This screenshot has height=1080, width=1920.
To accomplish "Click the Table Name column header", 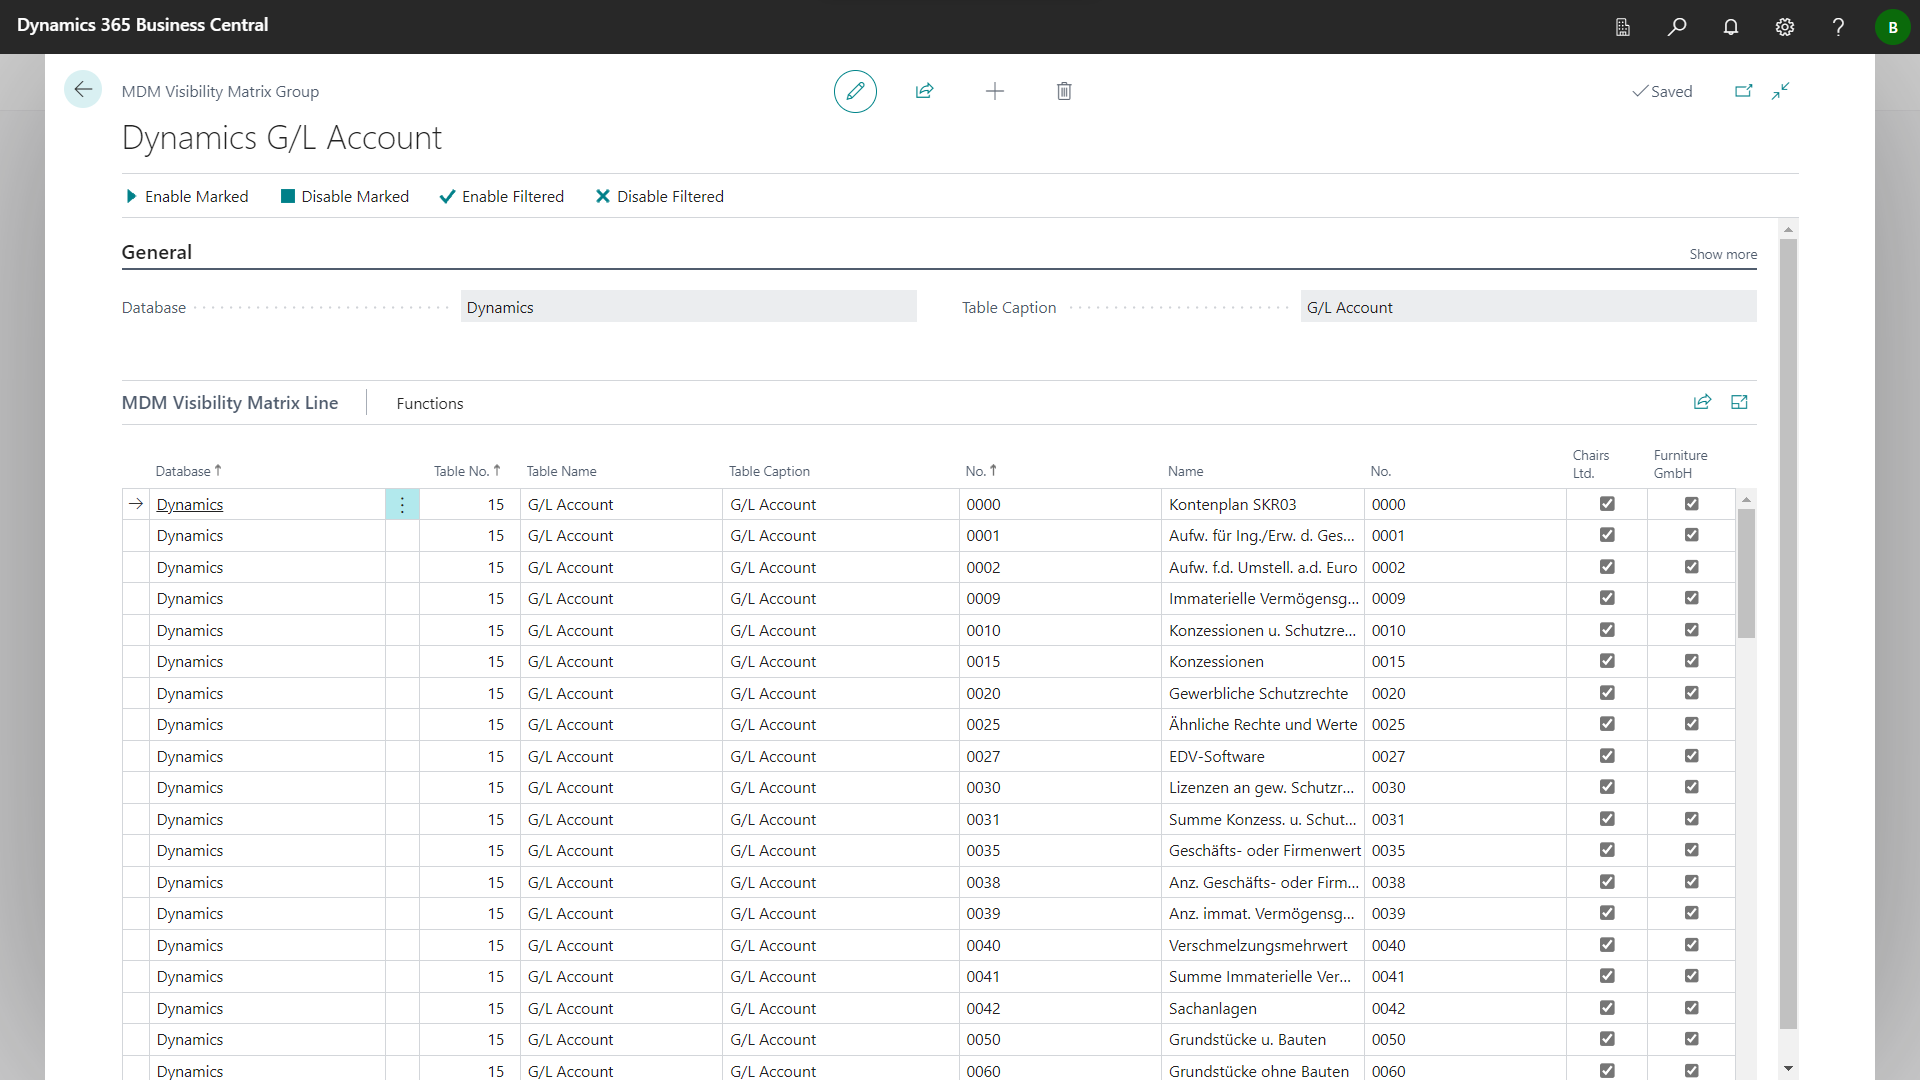I will click(561, 471).
